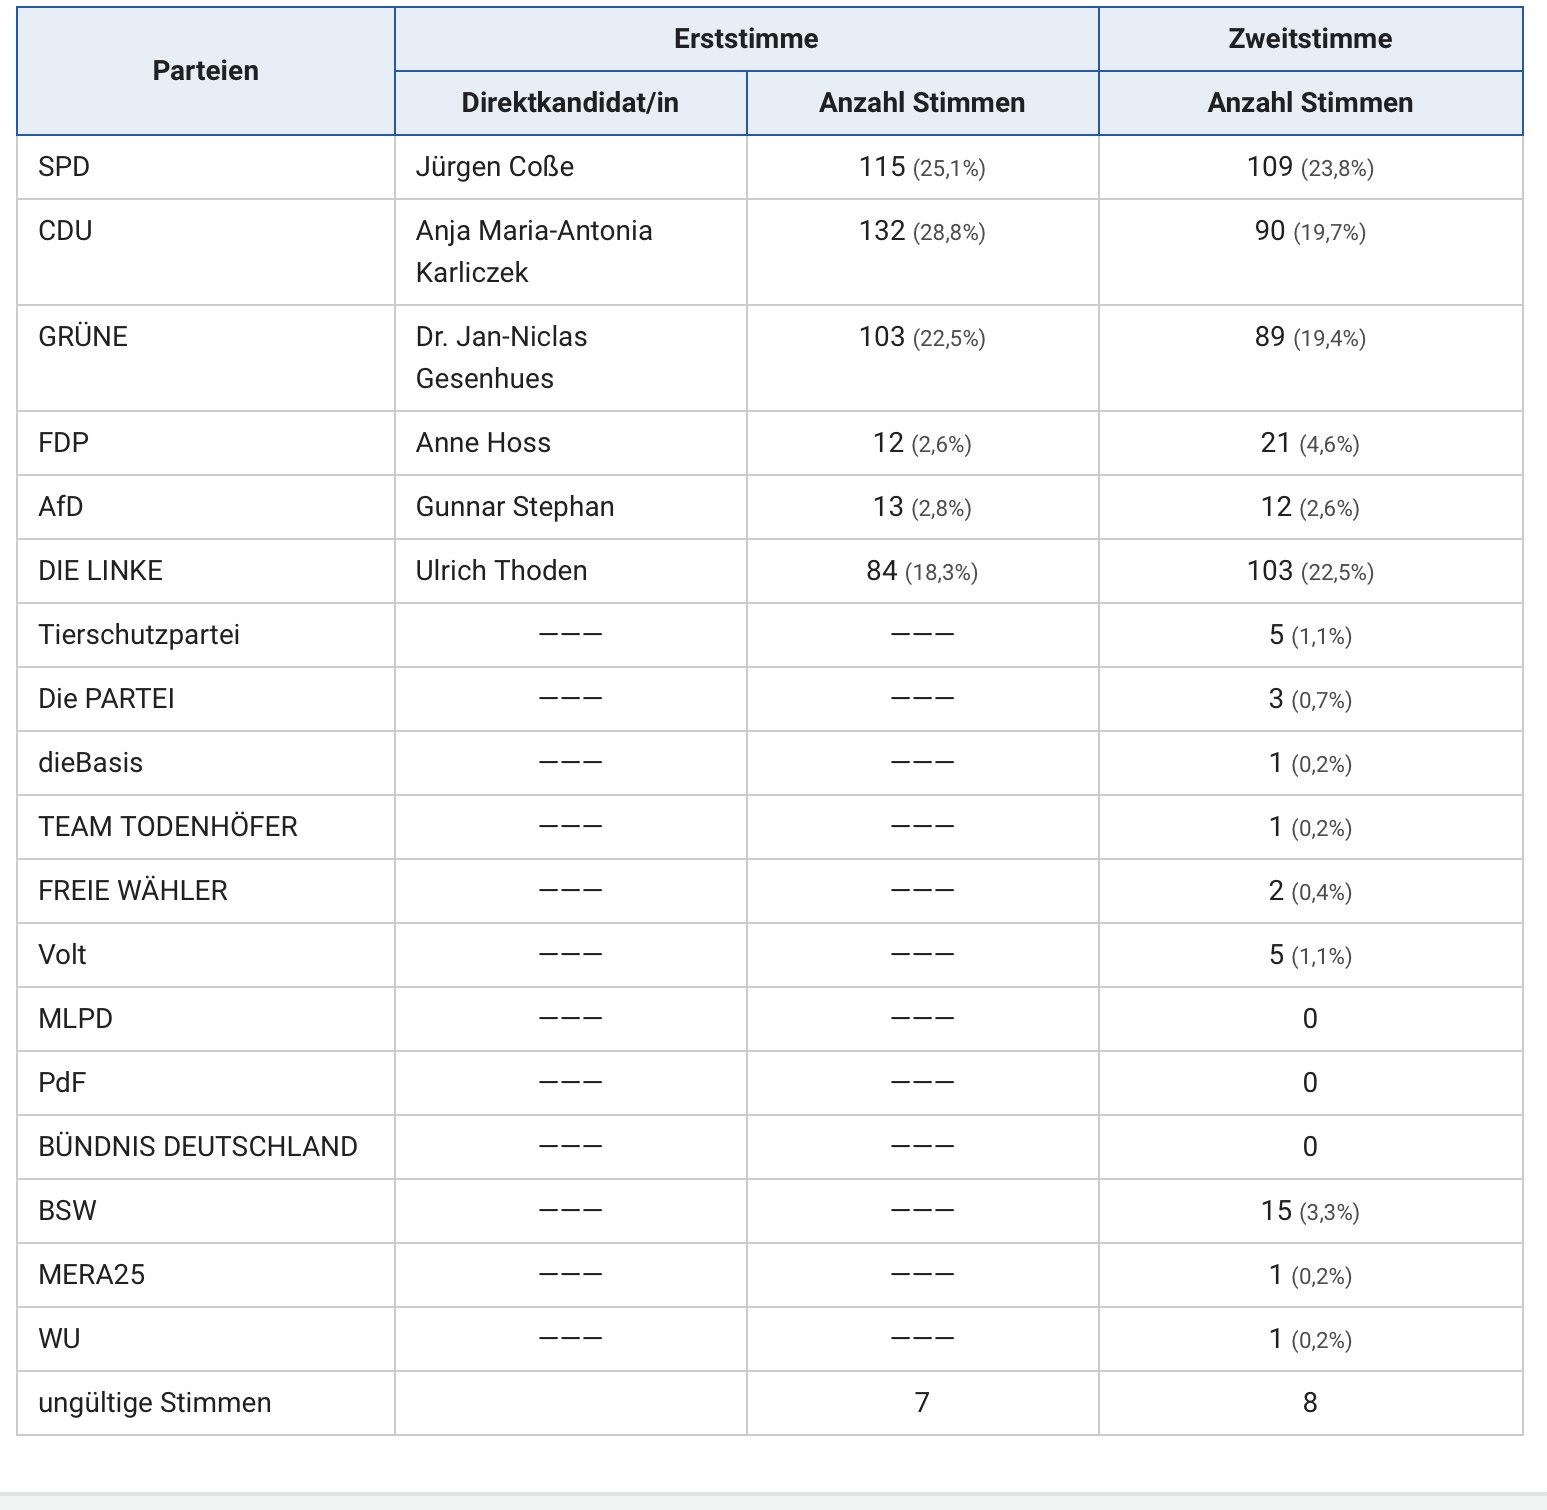Select Anja Maria-Antonia Karliczek cell
Screen dimensions: 1547x1510
(534, 251)
